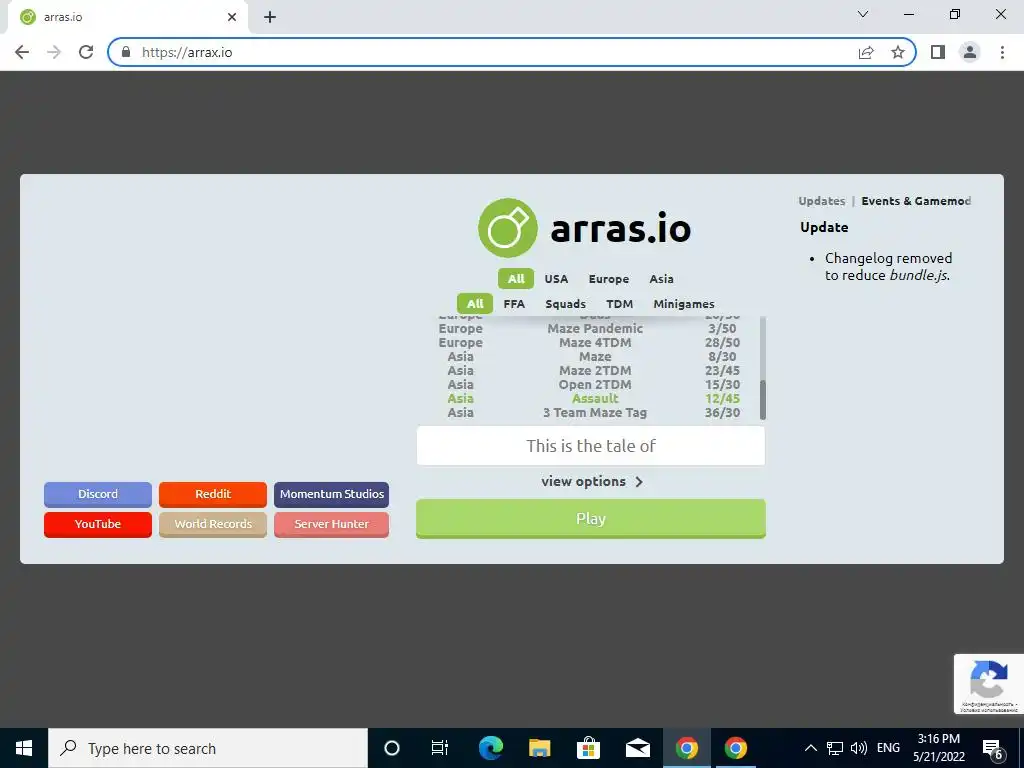1024x768 pixels.
Task: Share this page via address bar icon
Action: pos(866,52)
